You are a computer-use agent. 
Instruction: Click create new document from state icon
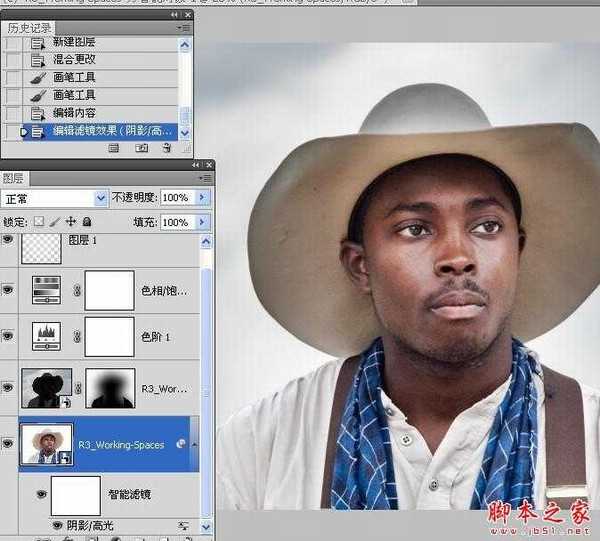(x=114, y=148)
